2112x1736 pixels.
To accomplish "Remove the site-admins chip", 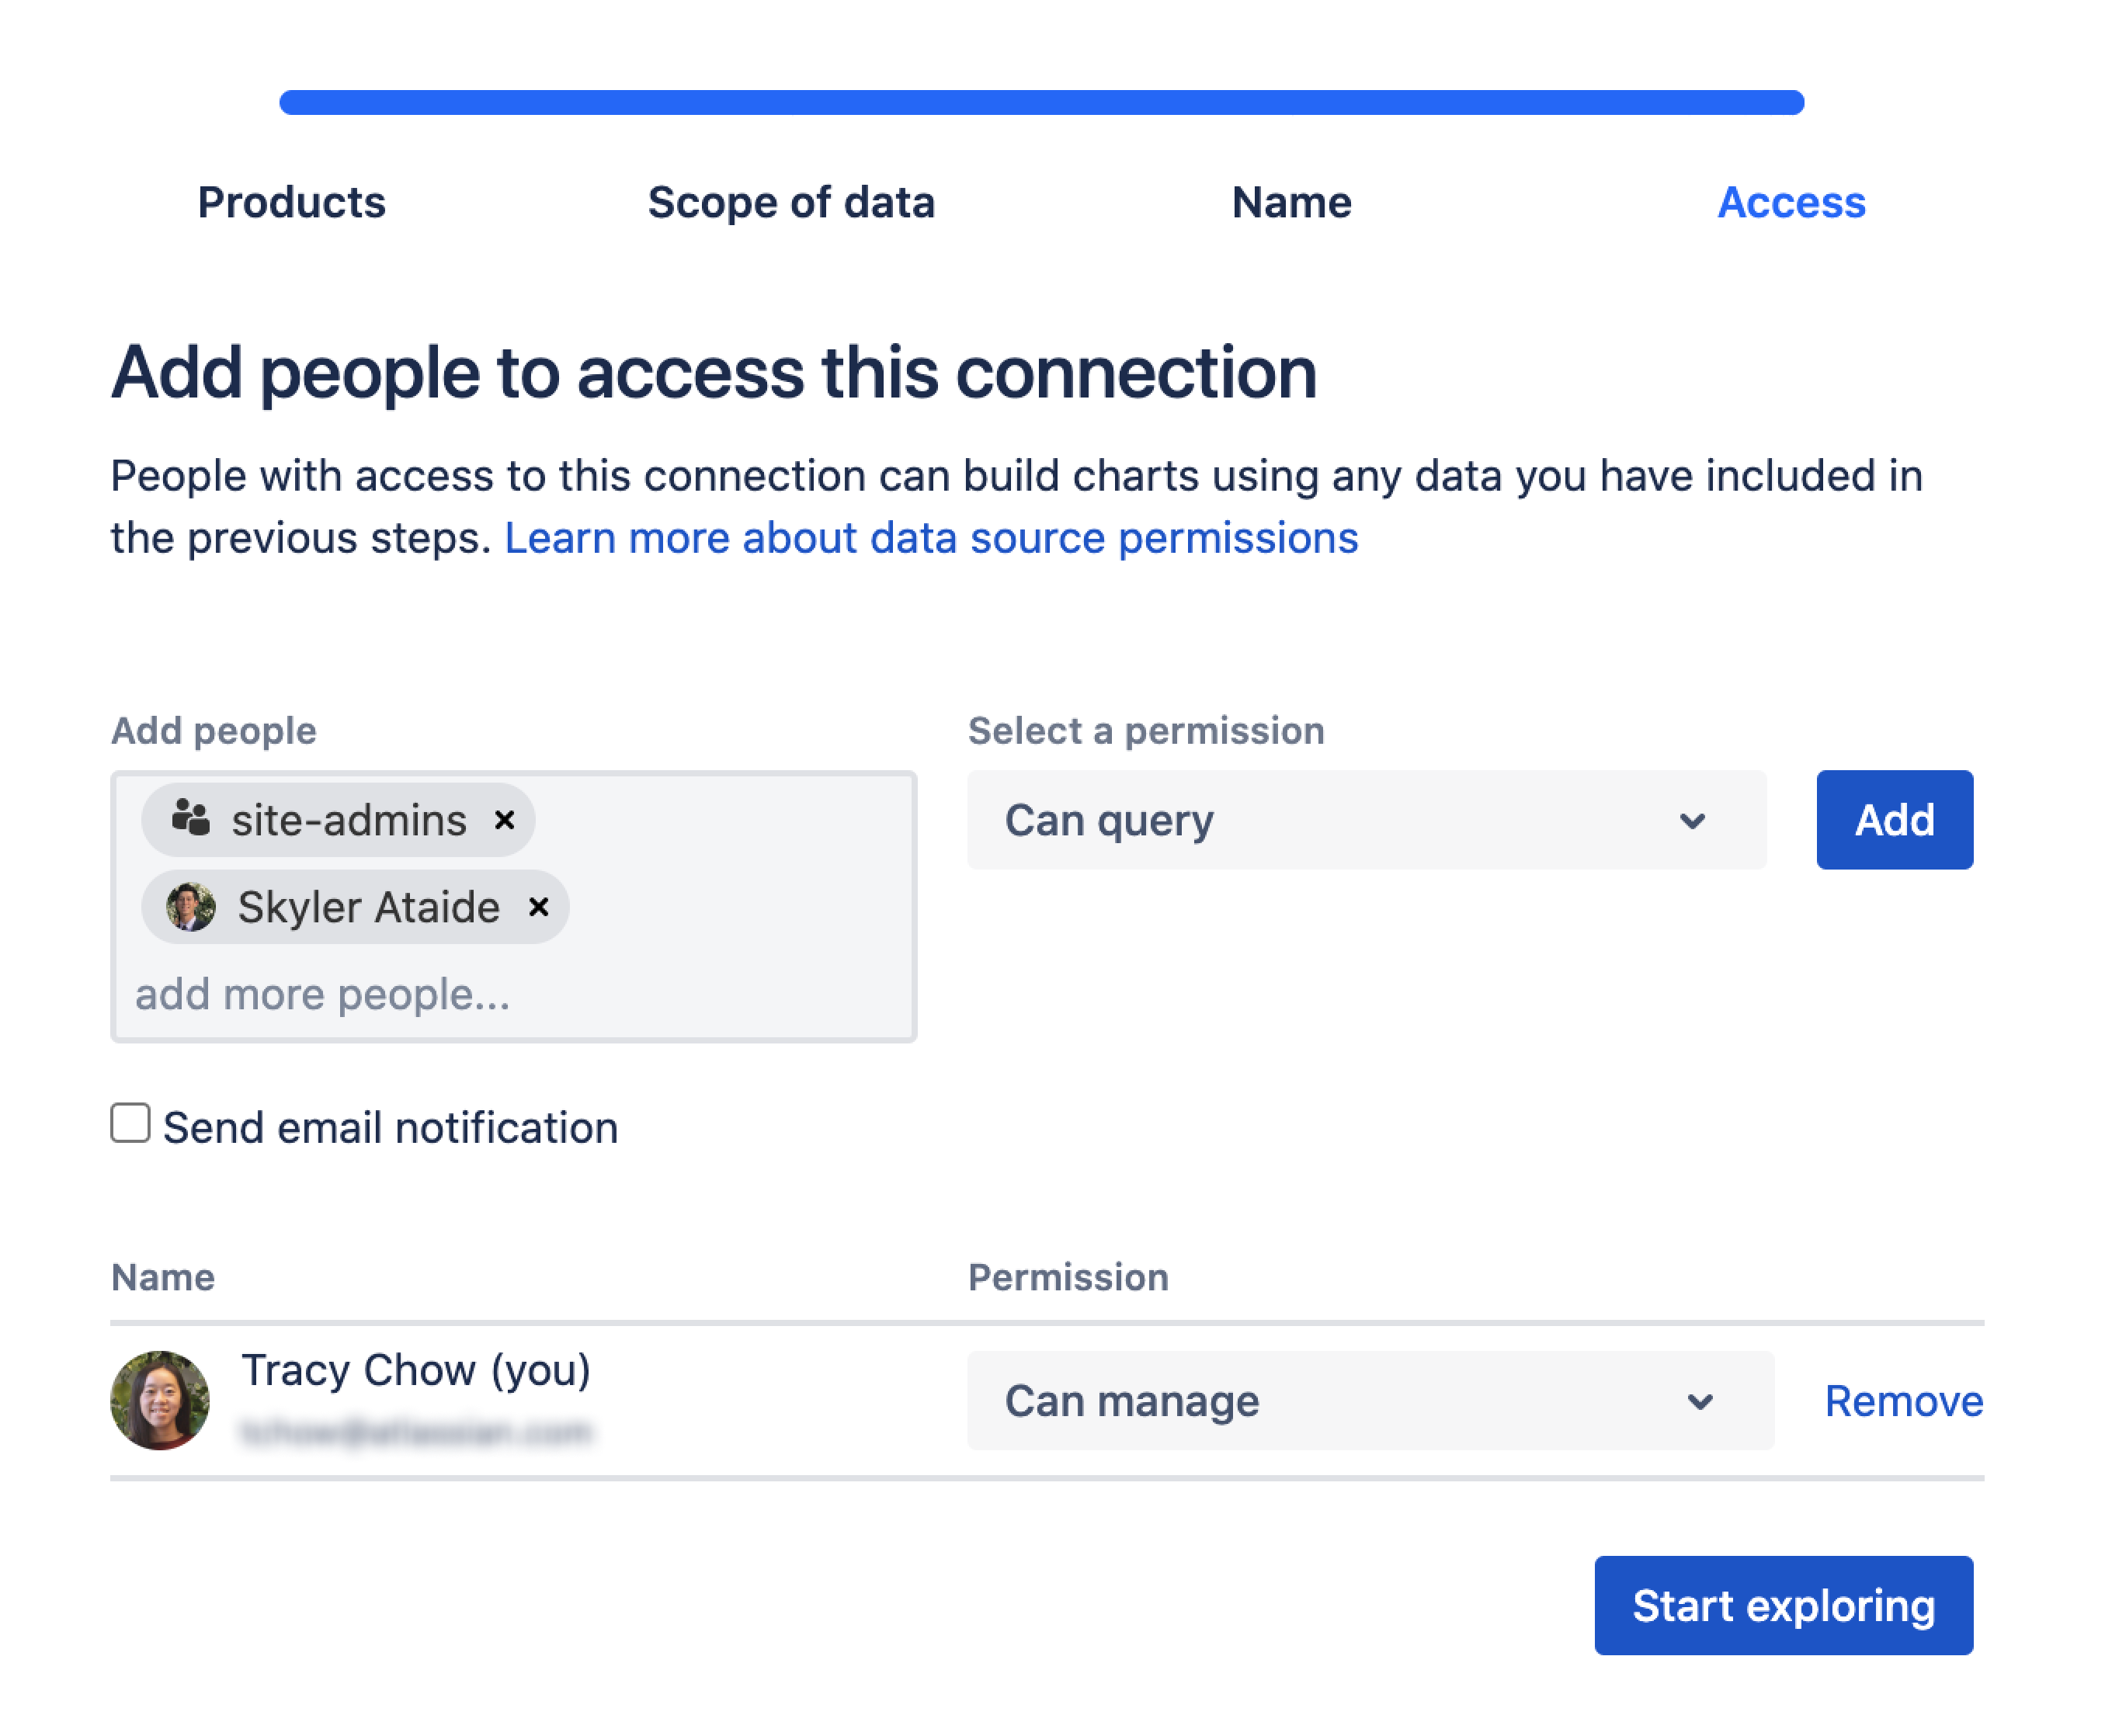I will (504, 821).
